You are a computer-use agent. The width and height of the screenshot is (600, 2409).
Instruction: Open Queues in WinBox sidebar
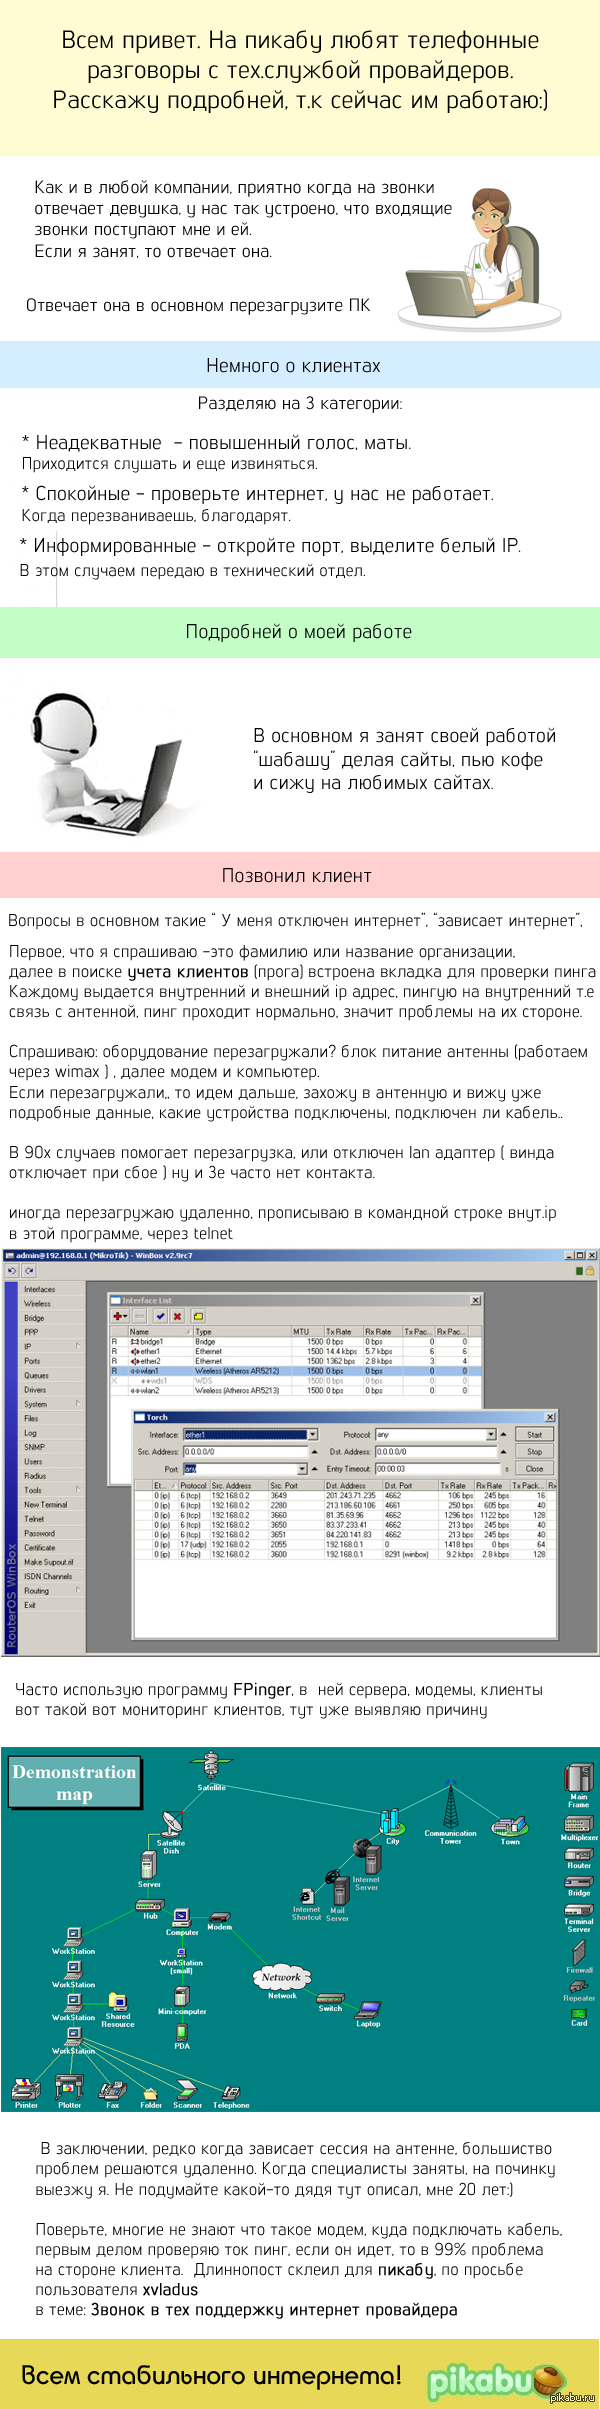pyautogui.click(x=36, y=1375)
